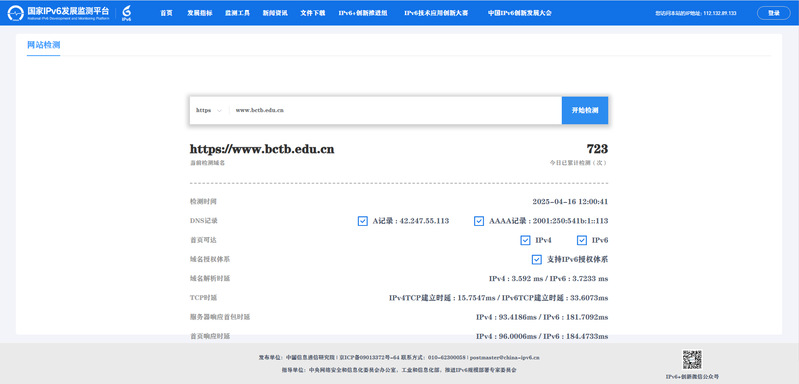This screenshot has height=384, width=799.
Task: Toggle the AAAA记录 checkbox
Action: 478,221
